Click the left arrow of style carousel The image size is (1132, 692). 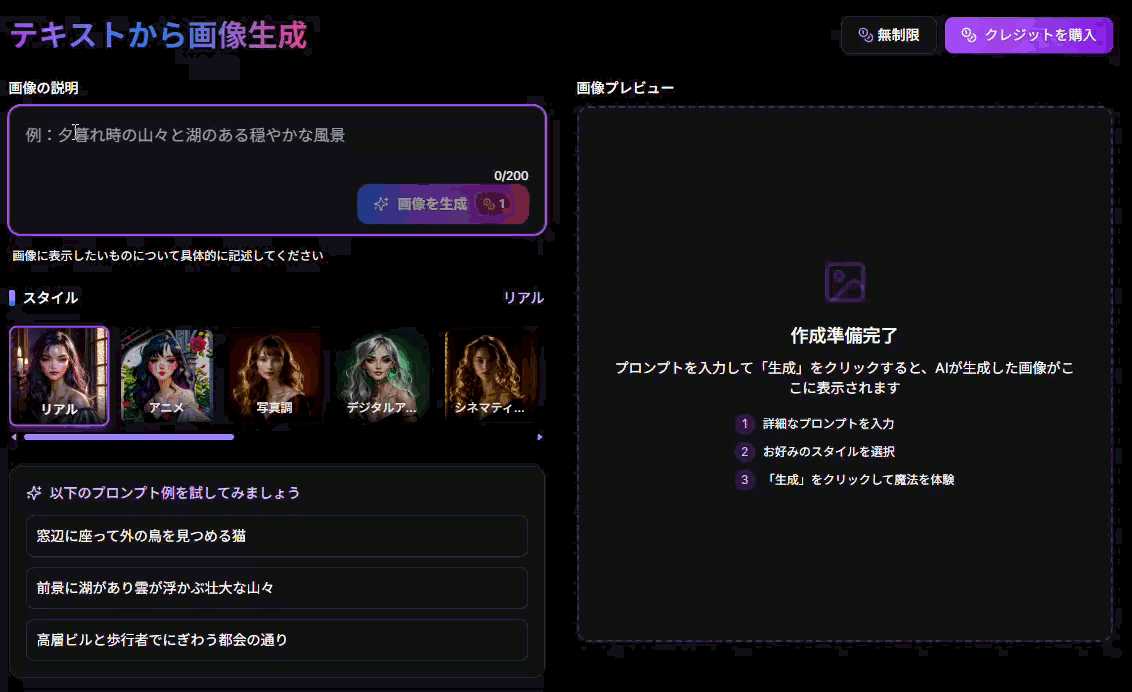(14, 437)
